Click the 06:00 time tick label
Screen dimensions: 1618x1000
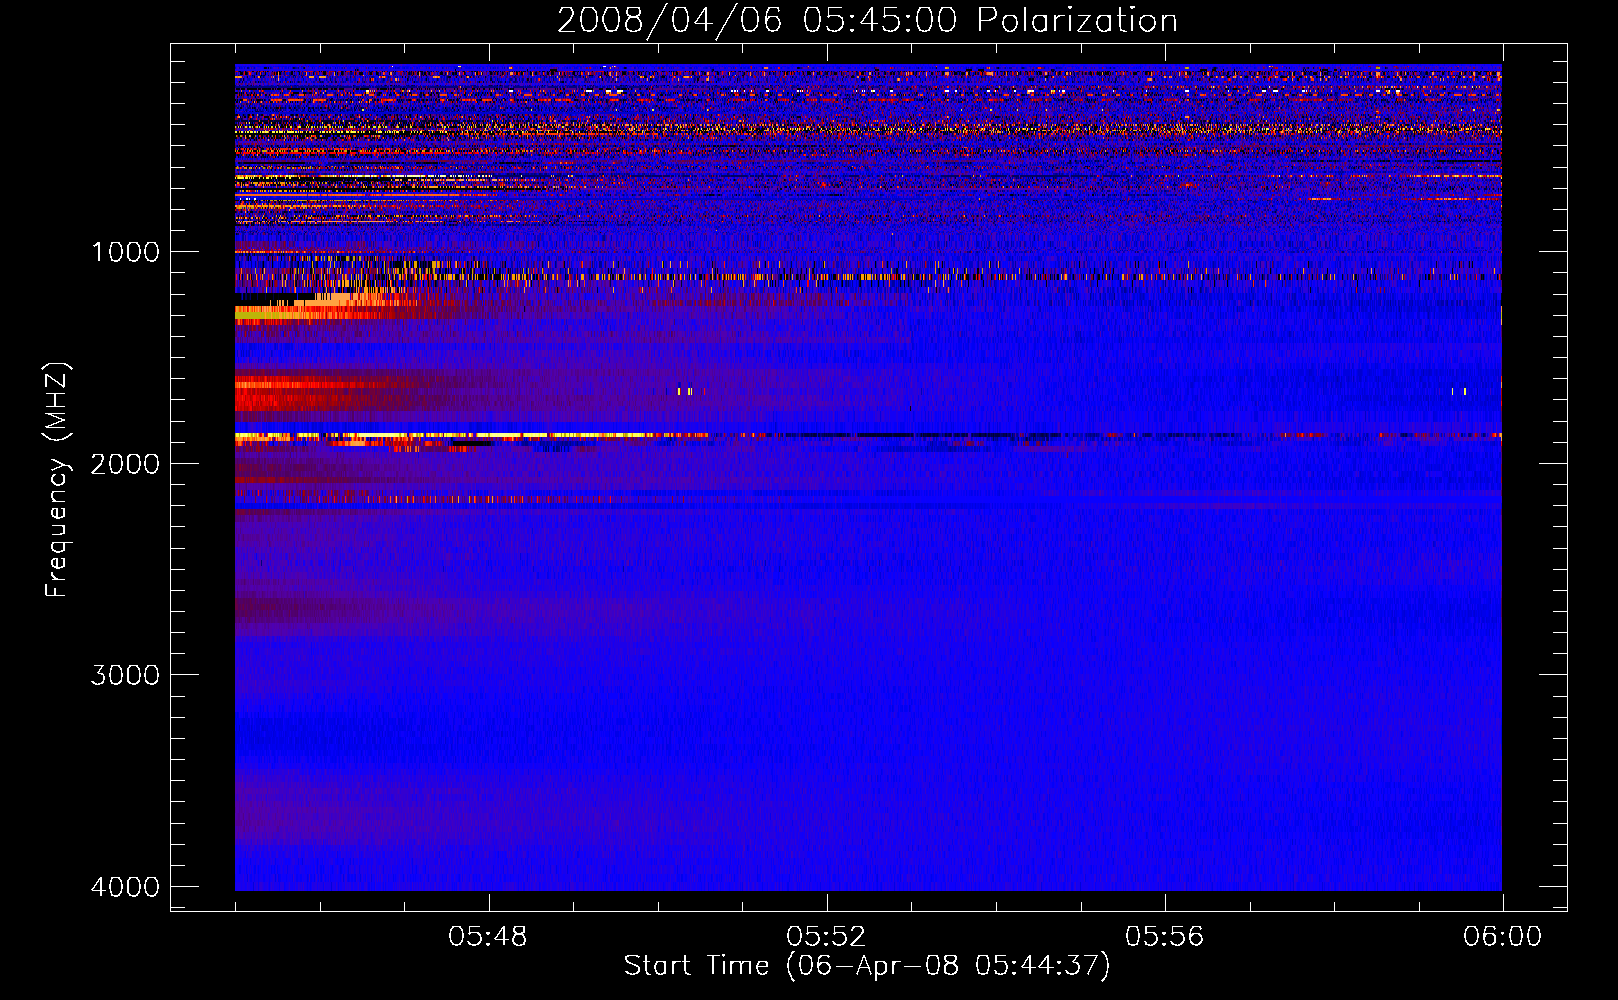point(1503,937)
